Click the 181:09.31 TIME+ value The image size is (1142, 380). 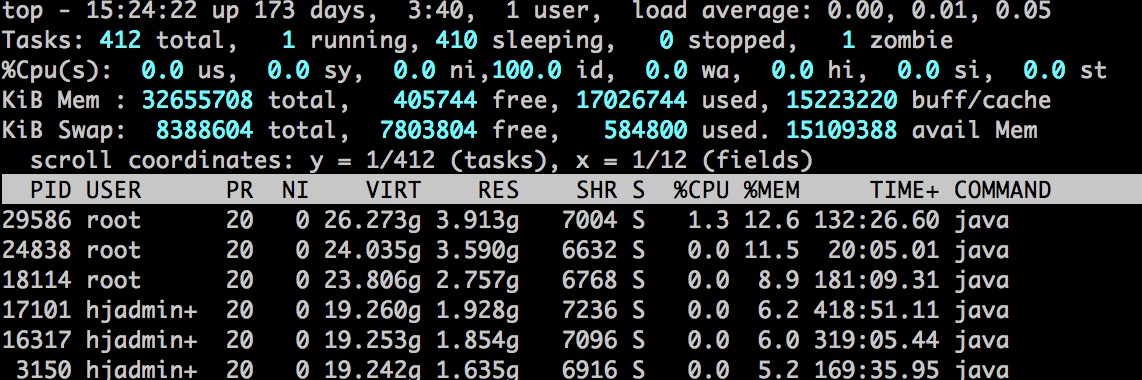click(x=877, y=280)
